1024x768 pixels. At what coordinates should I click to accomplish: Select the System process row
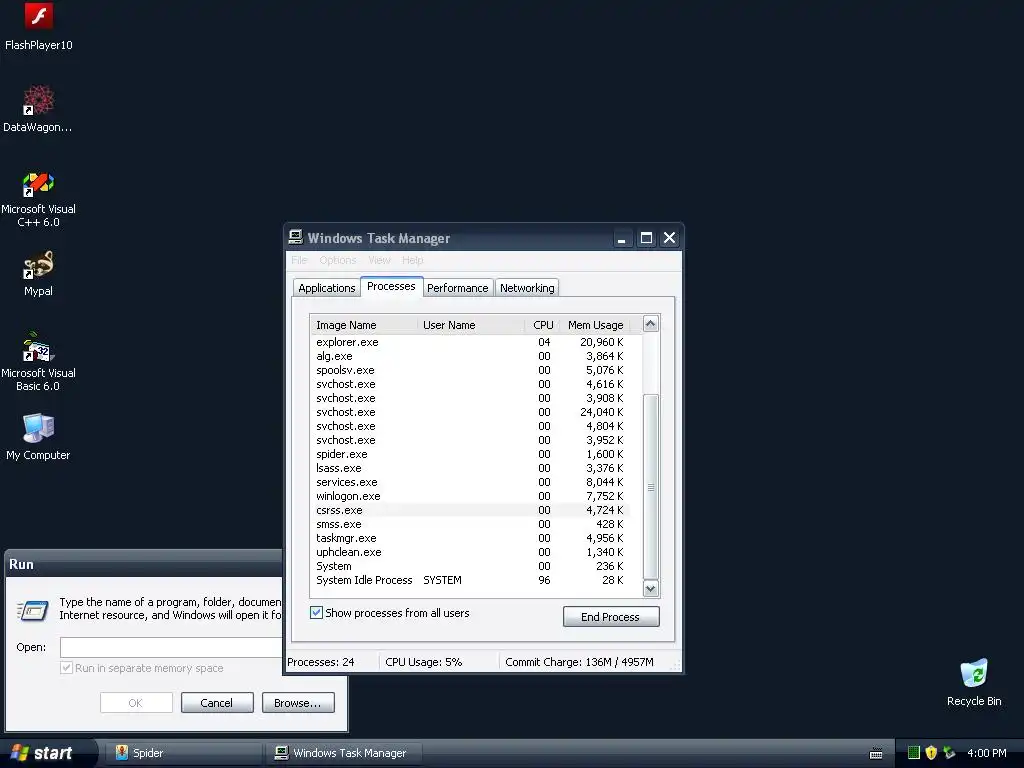pos(470,566)
